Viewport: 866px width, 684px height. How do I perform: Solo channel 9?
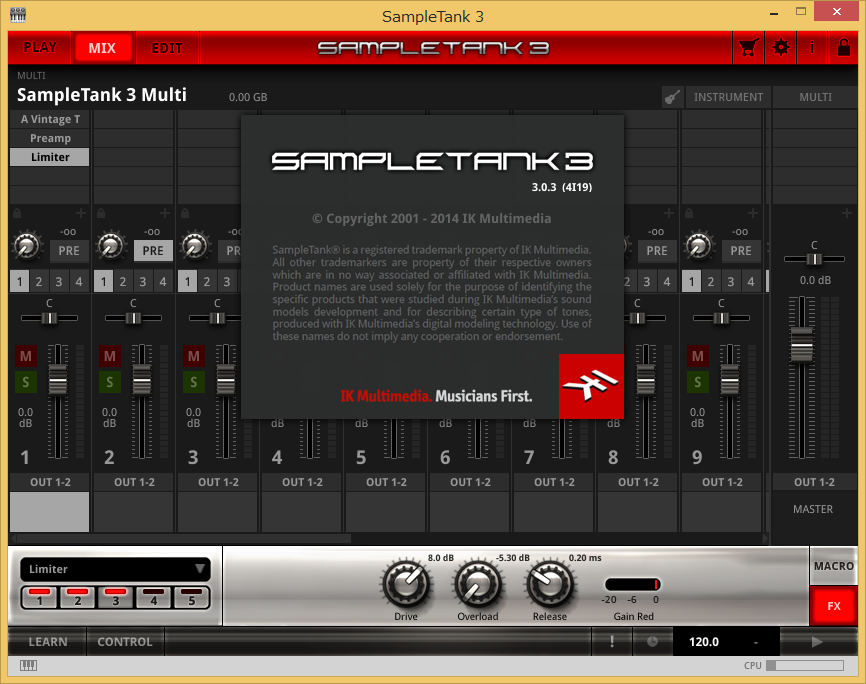coord(698,382)
